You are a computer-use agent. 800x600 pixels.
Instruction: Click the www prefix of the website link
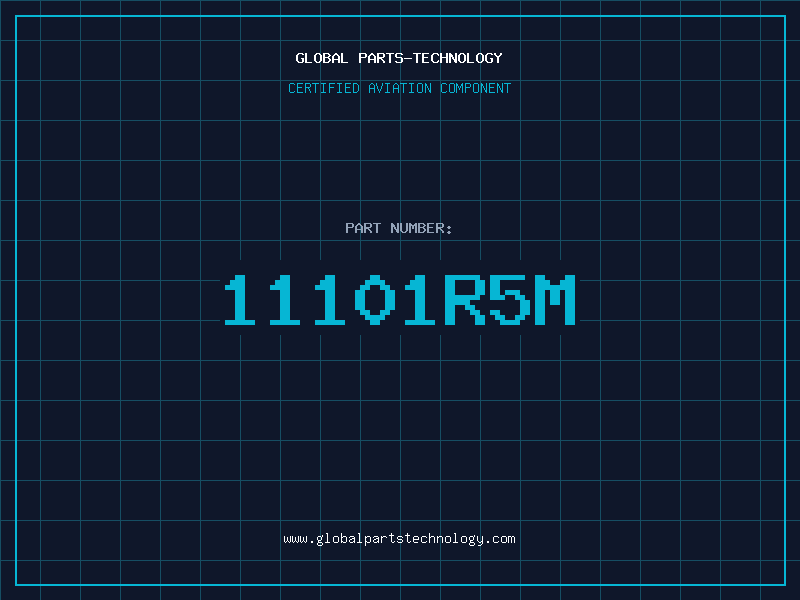point(296,539)
